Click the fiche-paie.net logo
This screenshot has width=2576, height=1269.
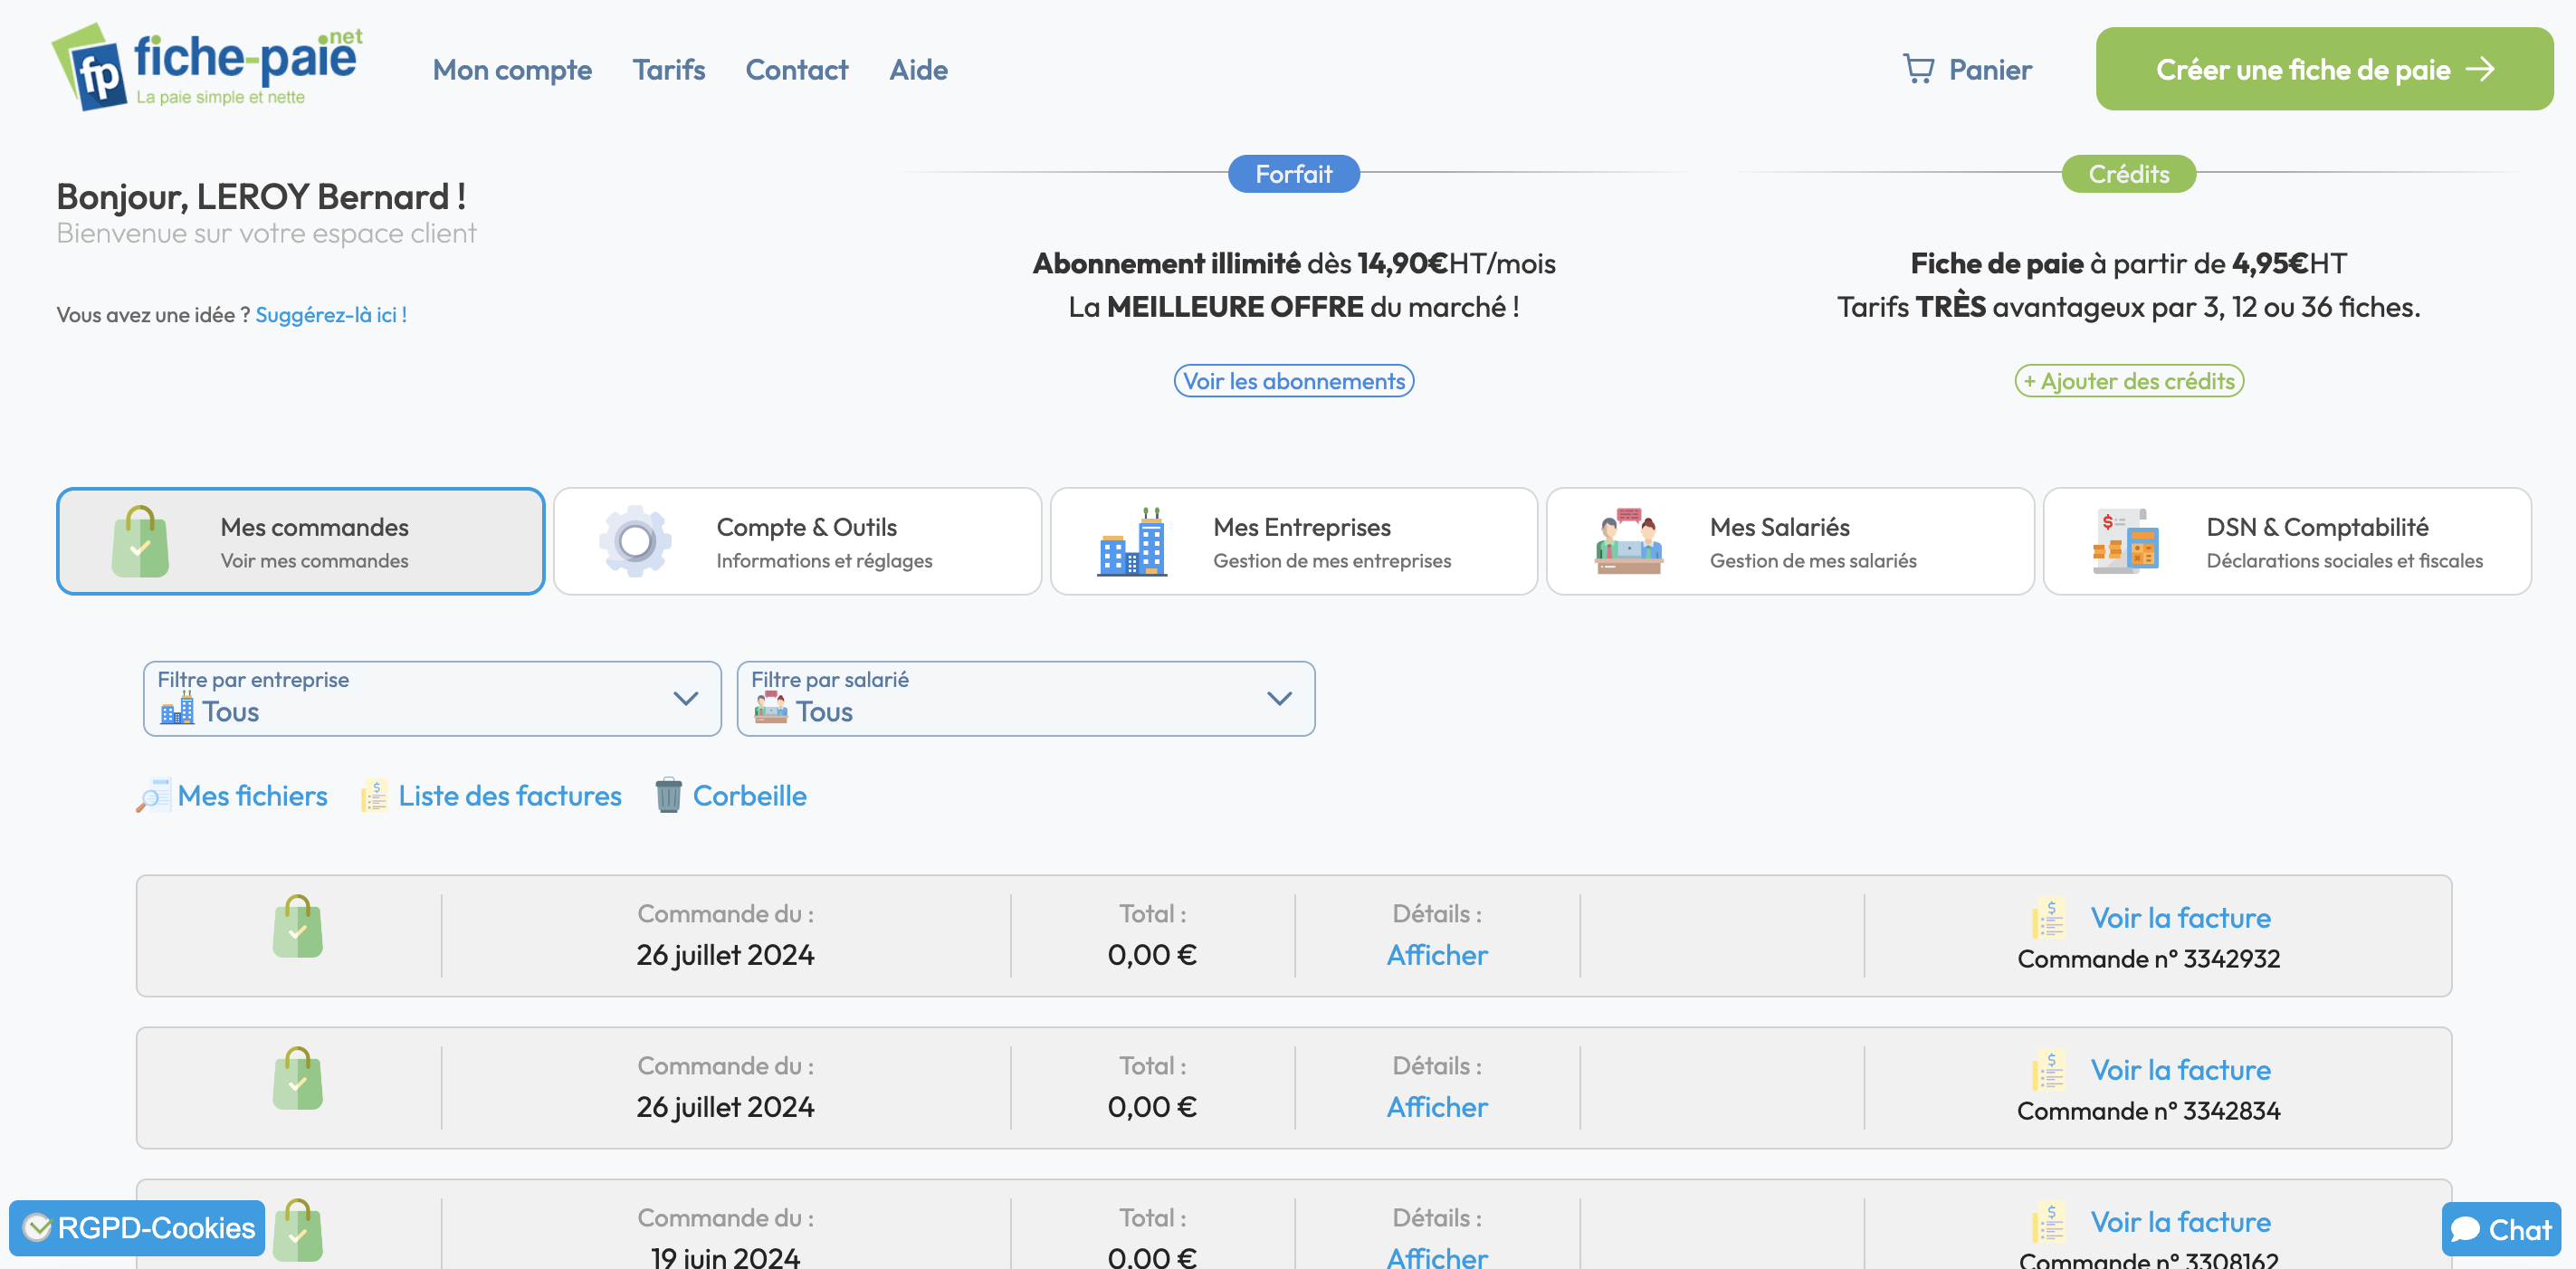(207, 67)
